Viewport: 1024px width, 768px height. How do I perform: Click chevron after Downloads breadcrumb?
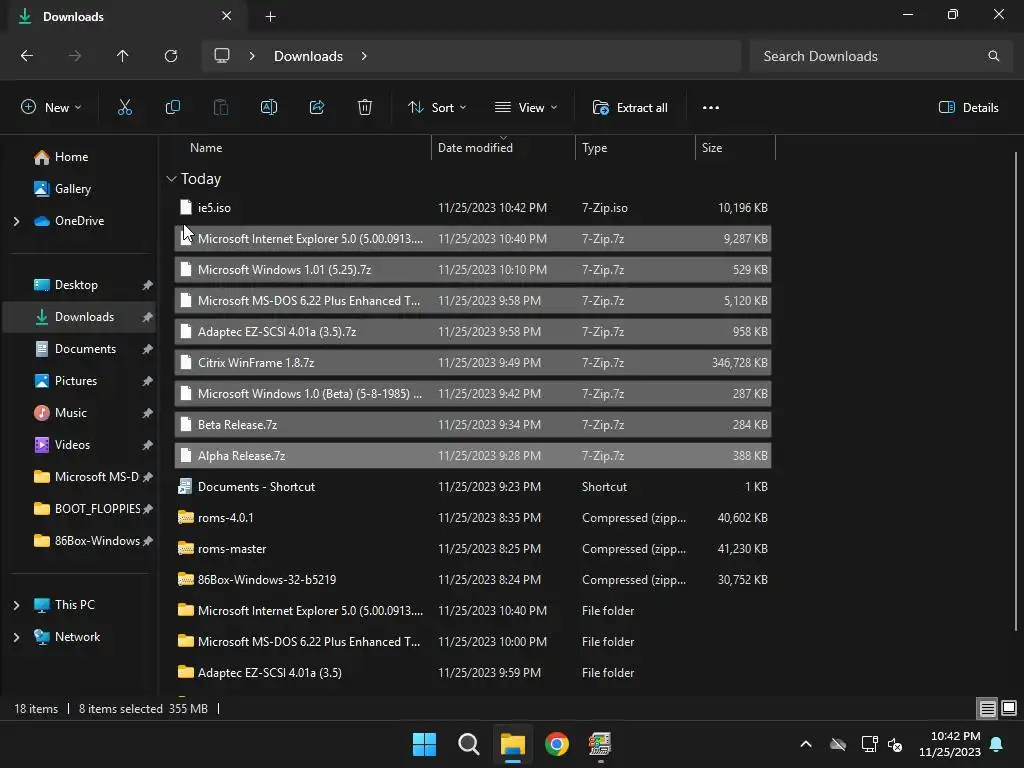364,56
